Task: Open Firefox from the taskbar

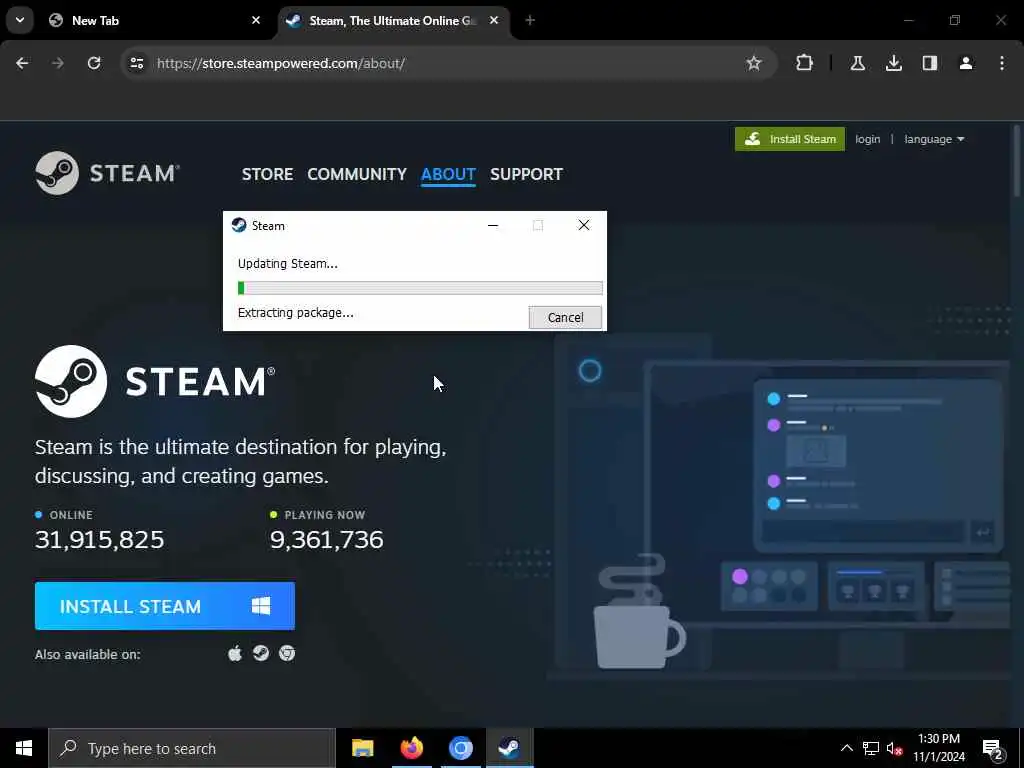Action: click(411, 748)
